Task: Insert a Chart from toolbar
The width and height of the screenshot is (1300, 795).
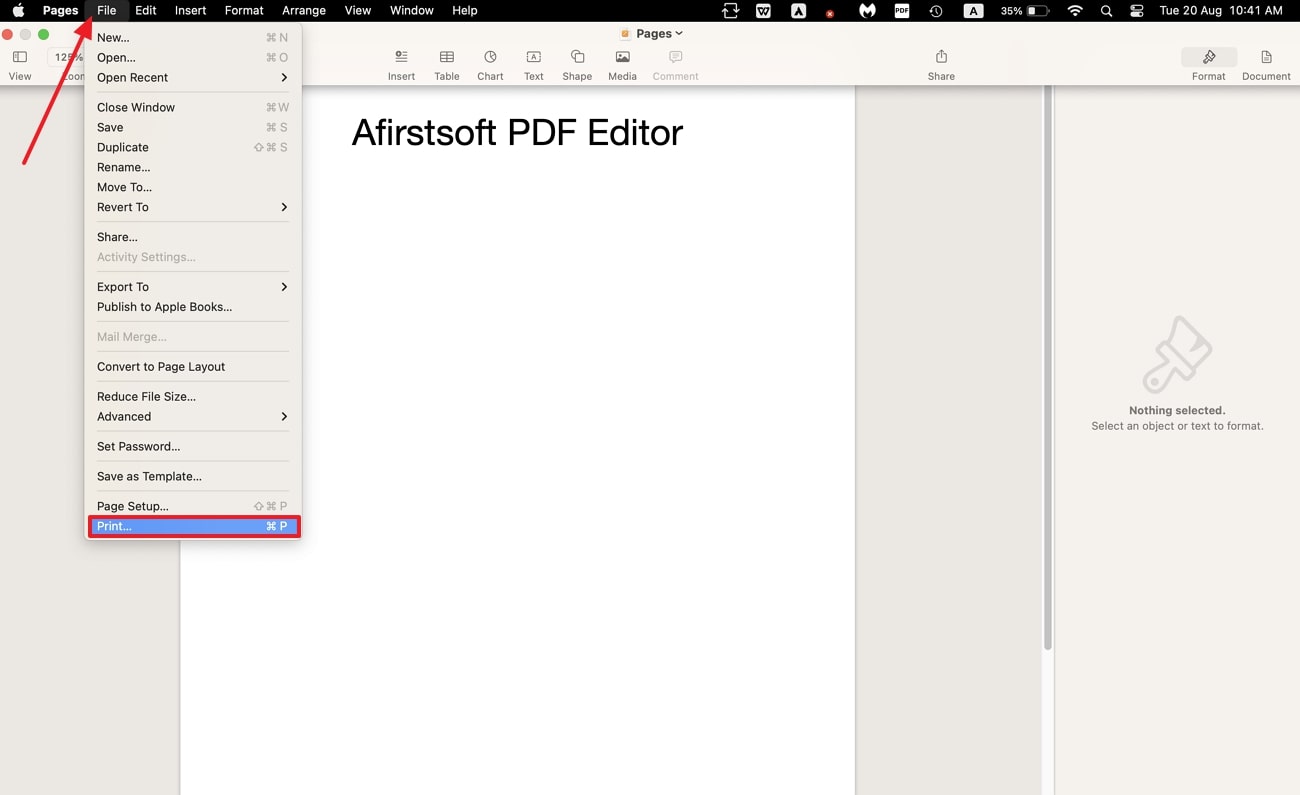Action: point(490,65)
